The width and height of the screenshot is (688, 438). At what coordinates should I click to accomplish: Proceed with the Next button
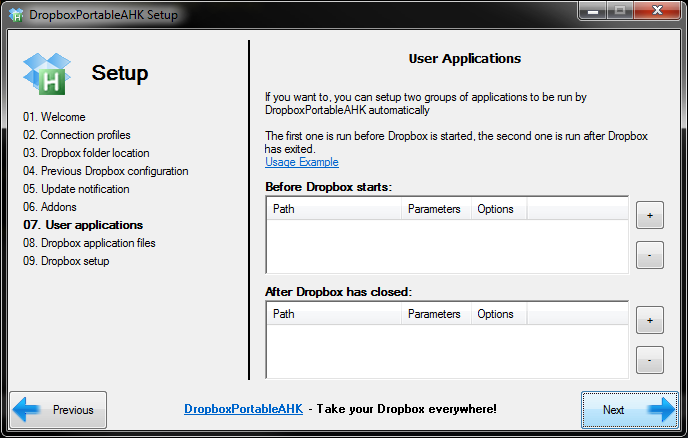point(630,409)
